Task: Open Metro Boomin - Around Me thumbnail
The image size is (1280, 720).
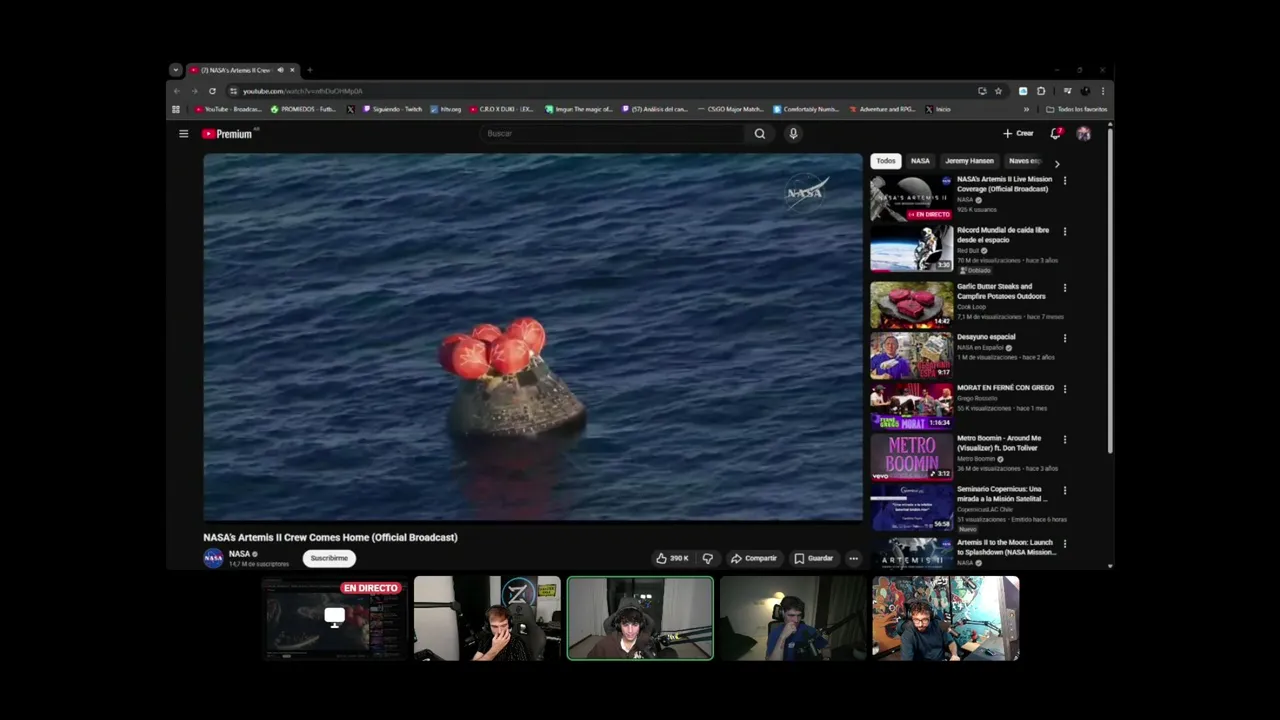Action: tap(911, 457)
